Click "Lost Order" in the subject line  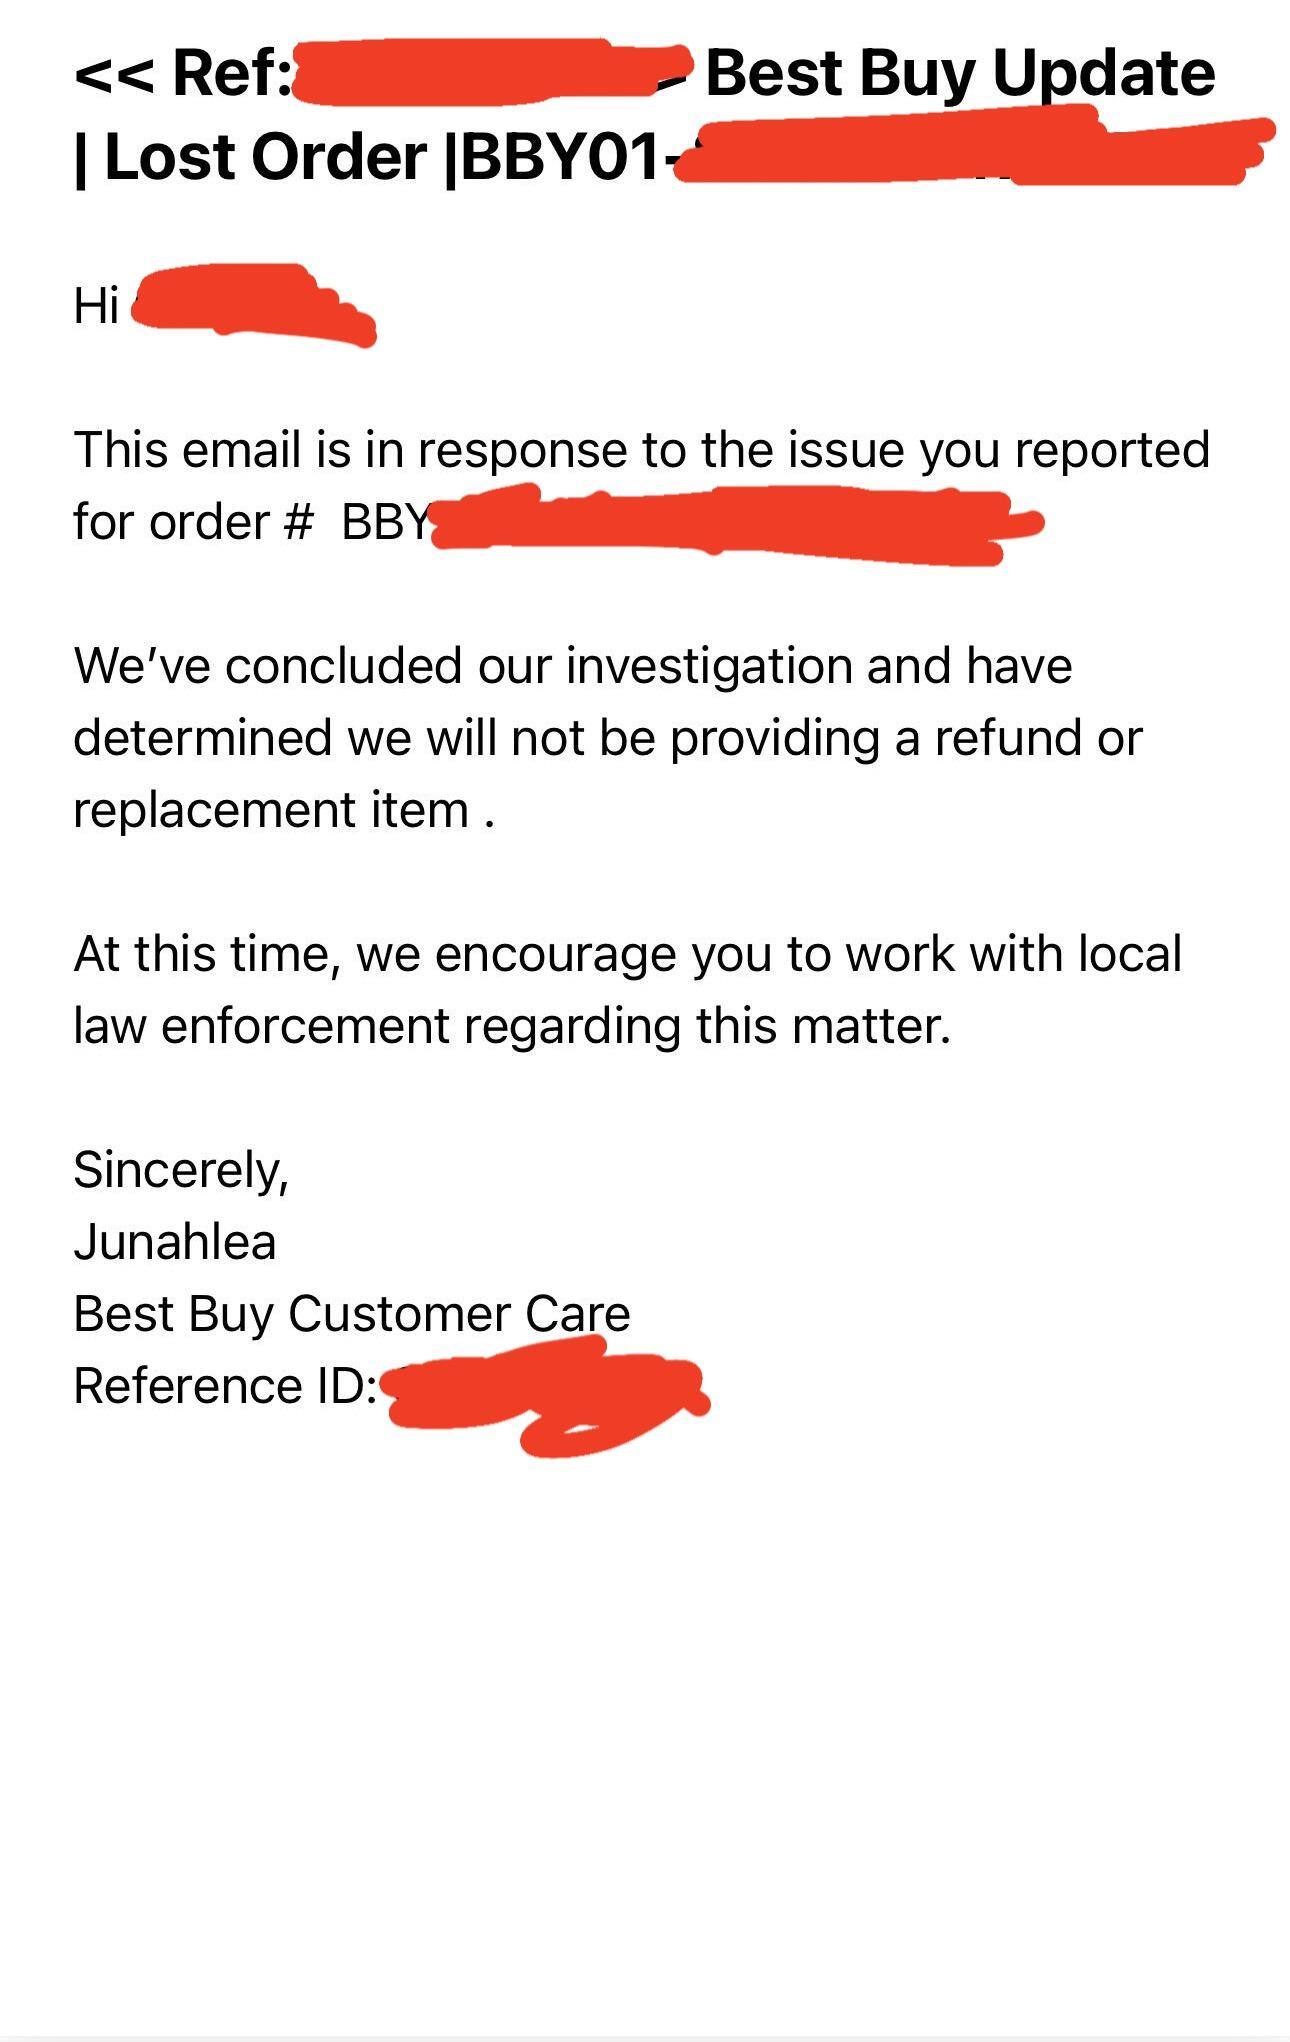(x=265, y=158)
